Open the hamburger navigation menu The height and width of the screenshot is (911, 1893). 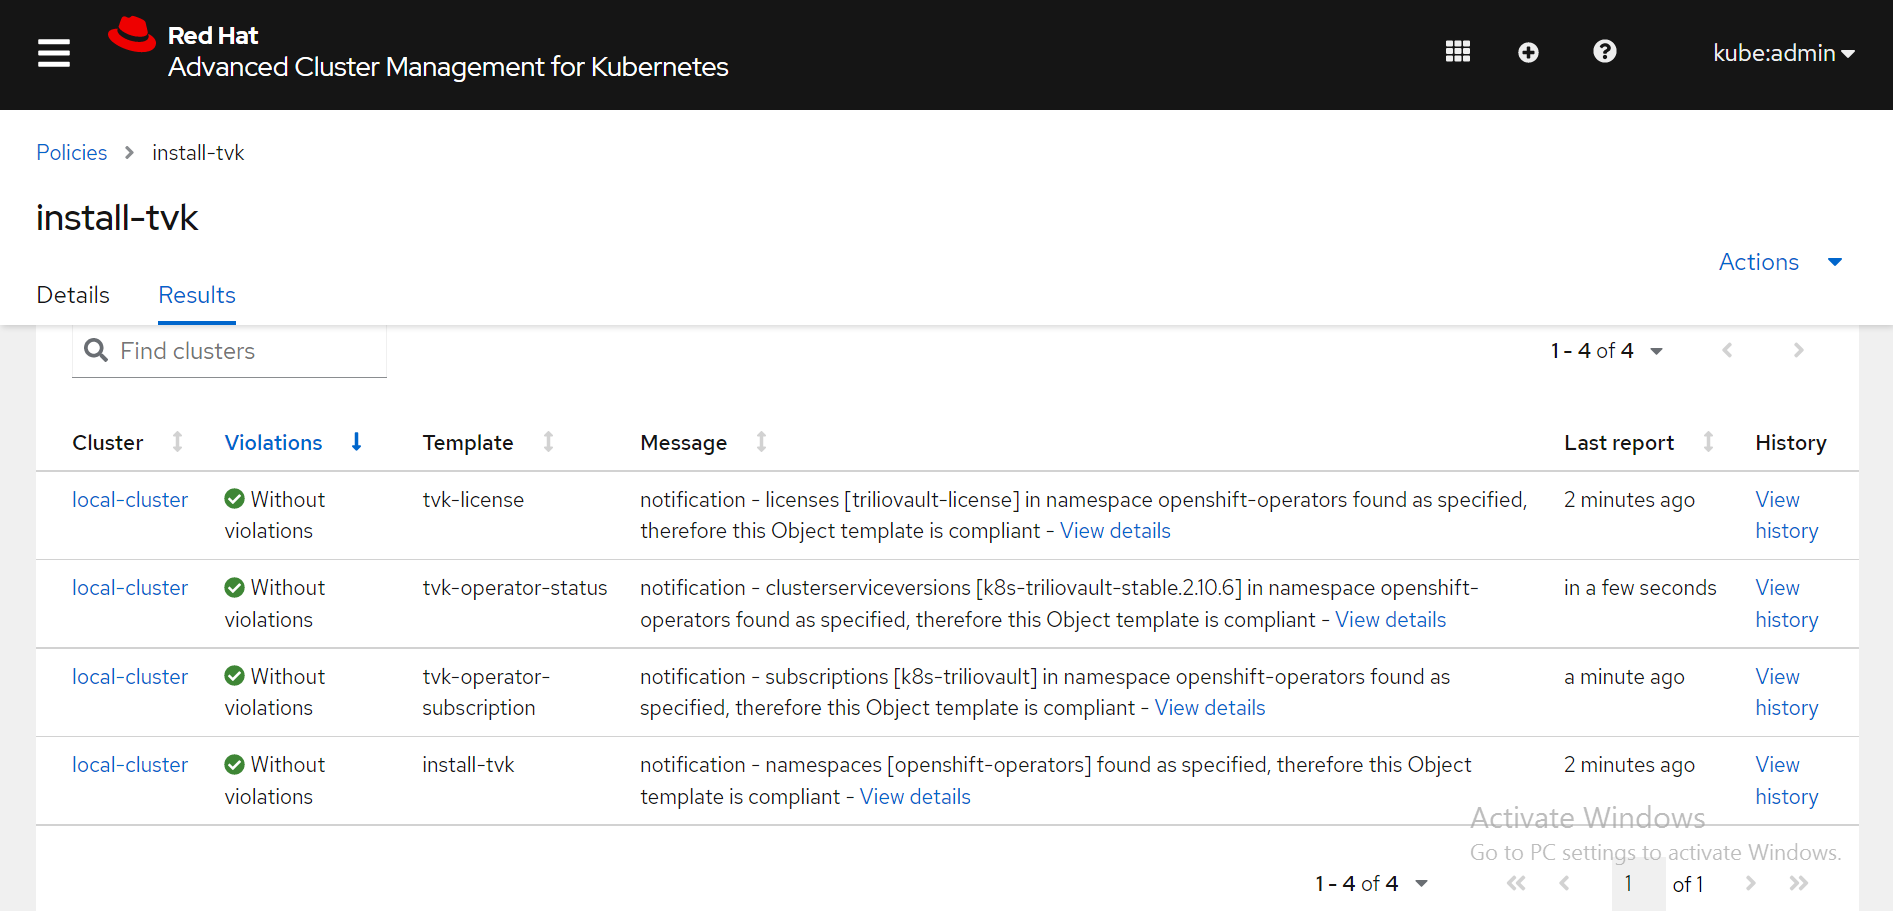click(54, 53)
